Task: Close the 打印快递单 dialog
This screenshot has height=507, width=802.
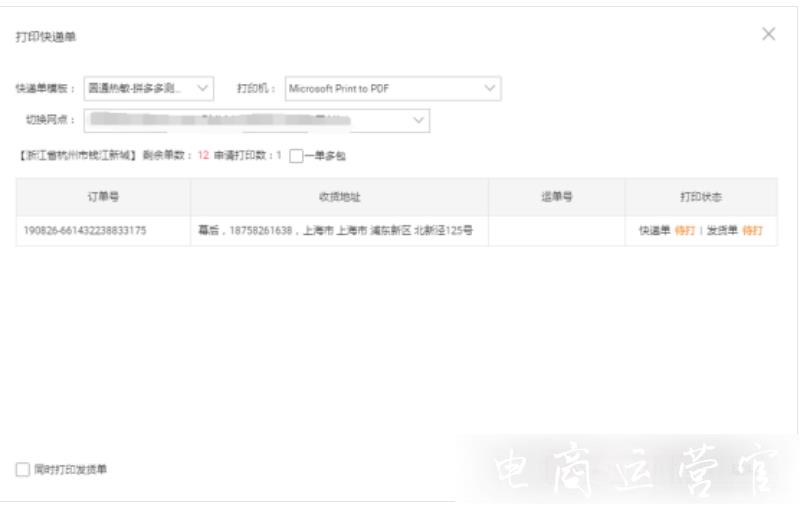Action: pyautogui.click(x=768, y=34)
